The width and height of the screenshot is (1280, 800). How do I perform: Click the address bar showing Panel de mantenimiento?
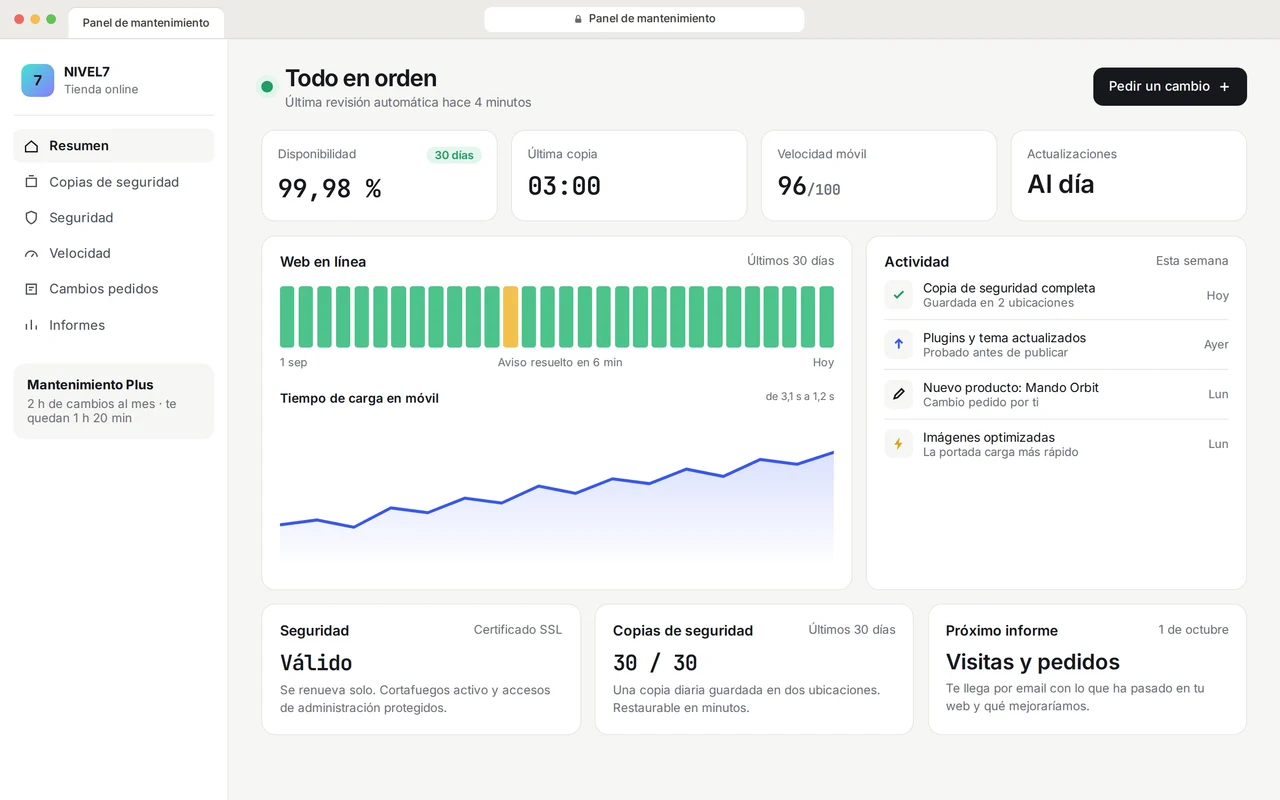[x=644, y=19]
